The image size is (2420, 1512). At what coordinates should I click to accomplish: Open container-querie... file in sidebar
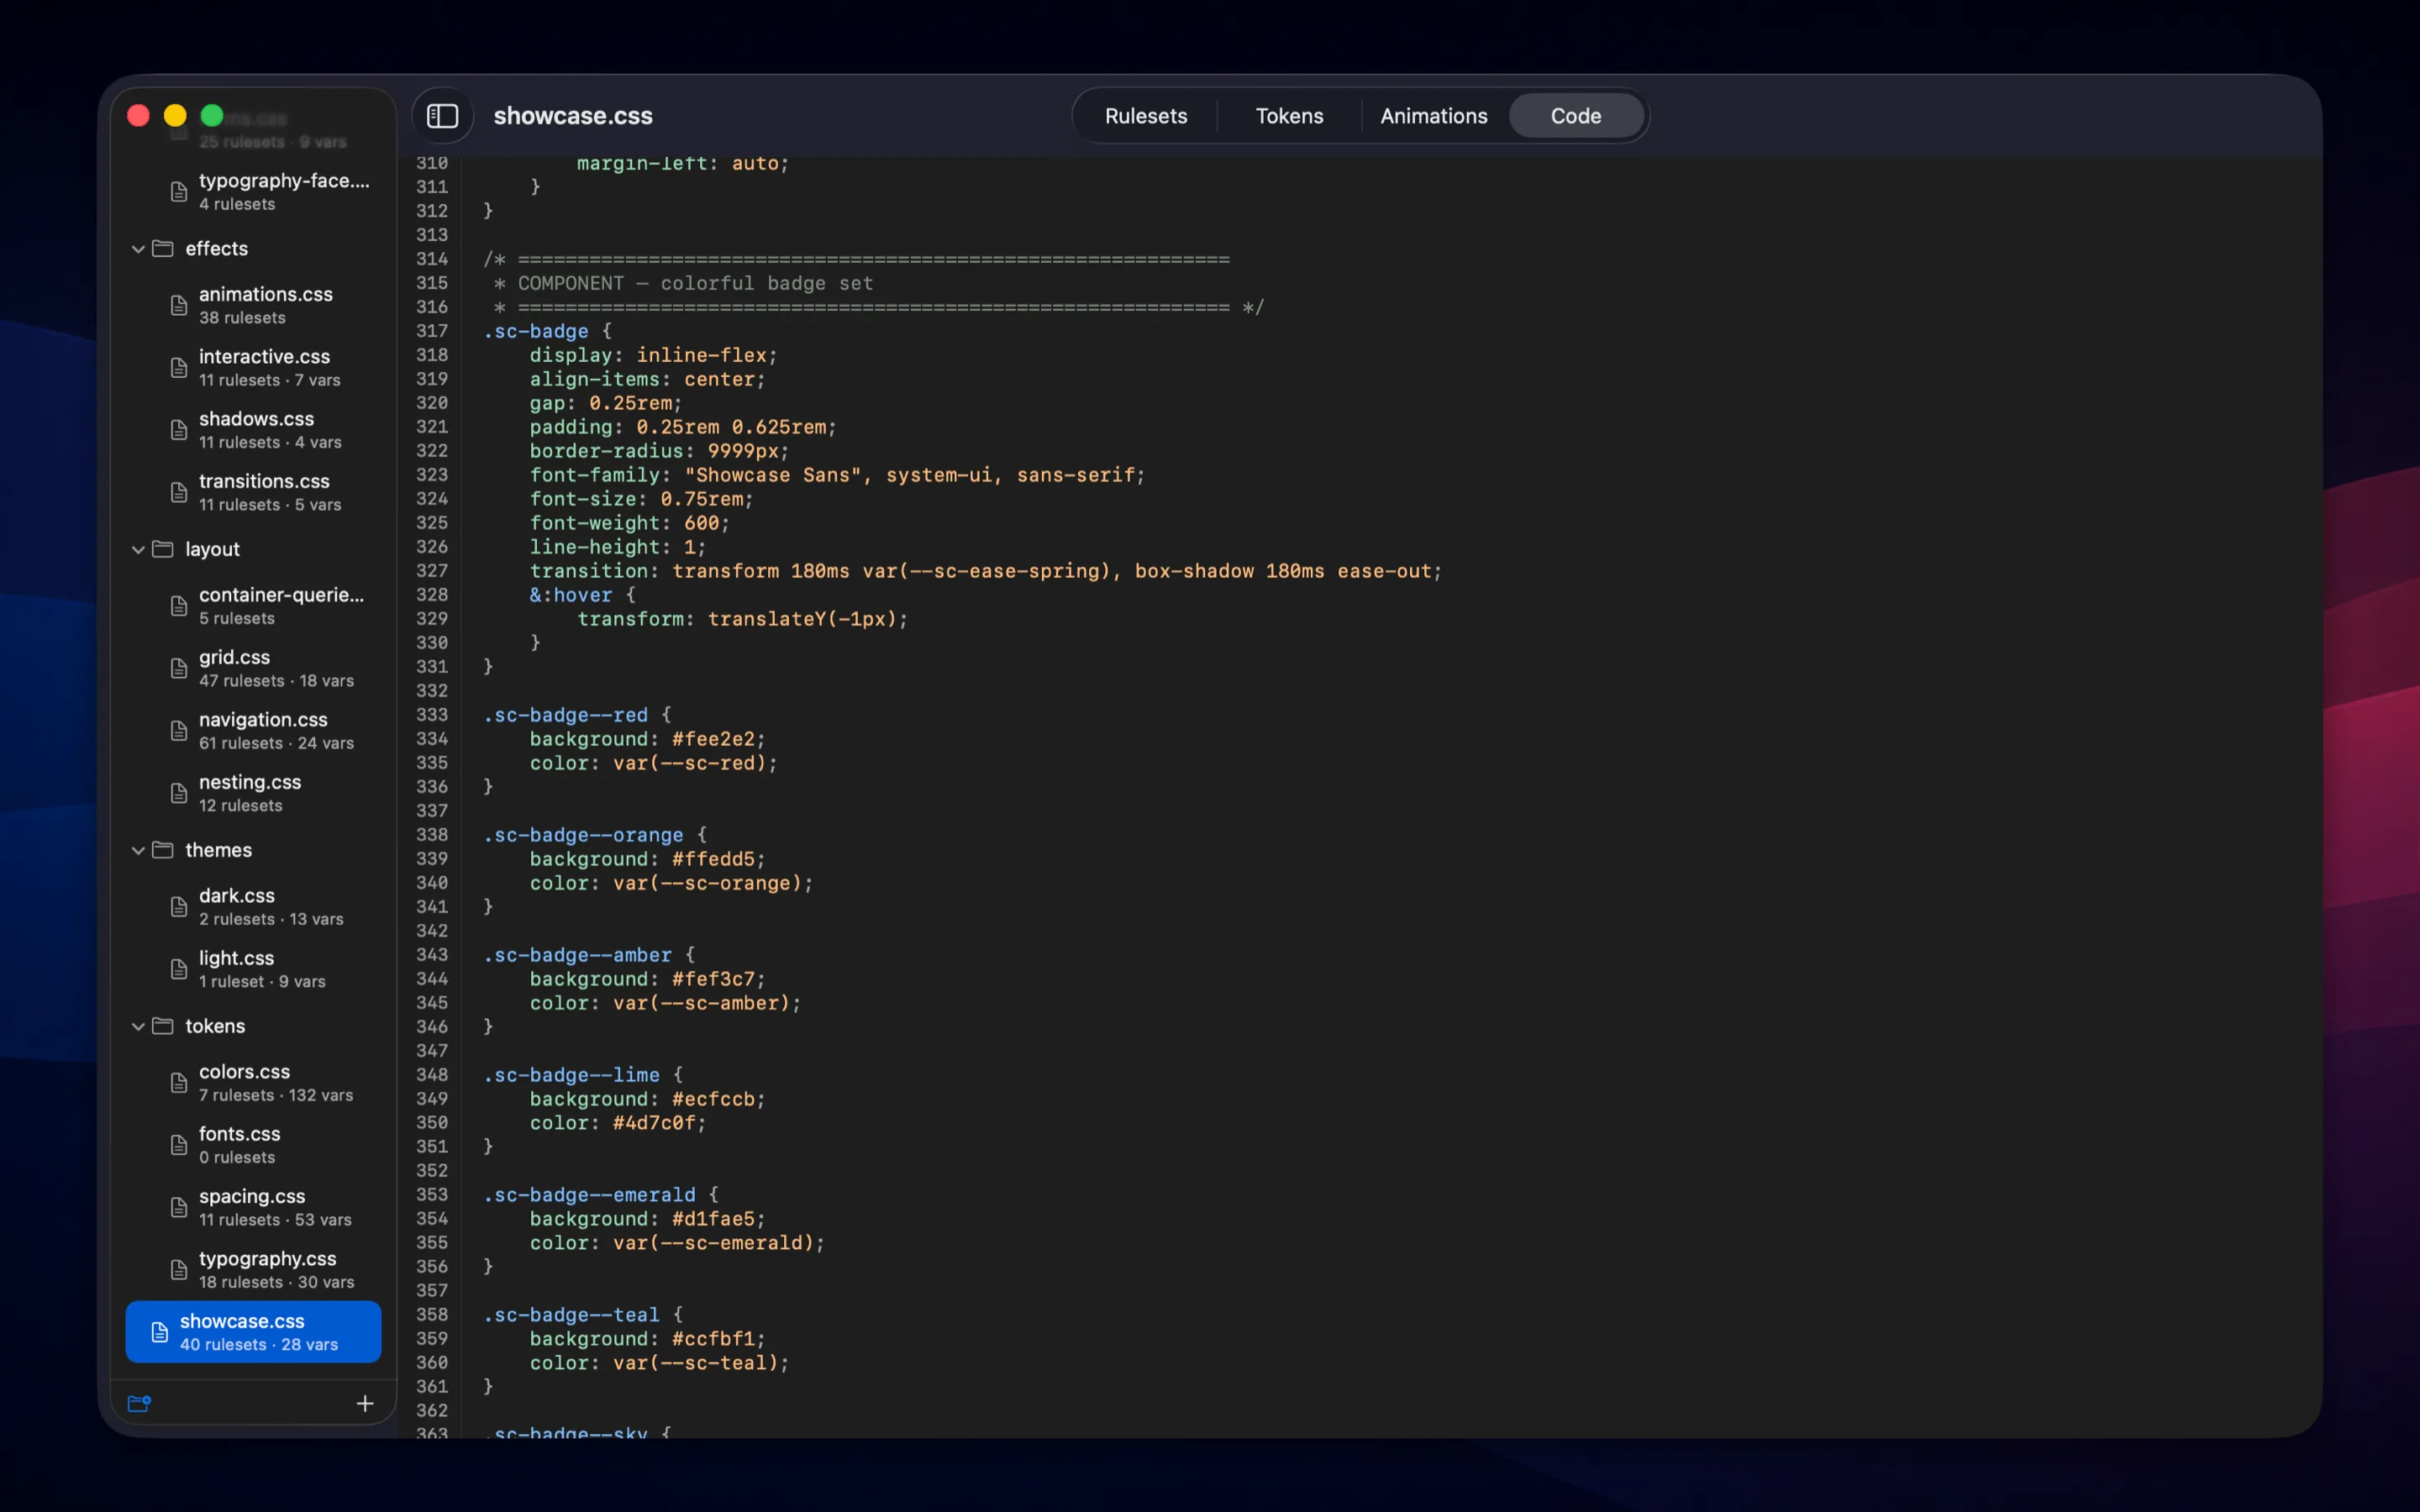coord(253,606)
